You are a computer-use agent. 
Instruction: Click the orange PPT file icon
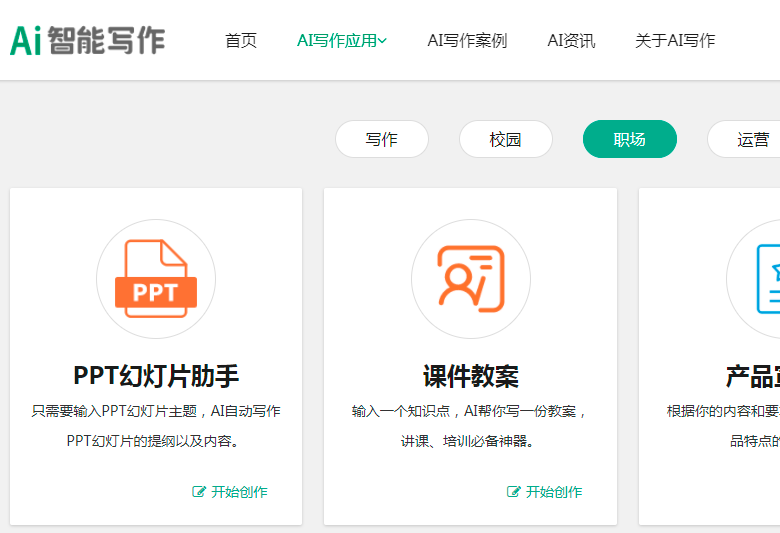156,279
